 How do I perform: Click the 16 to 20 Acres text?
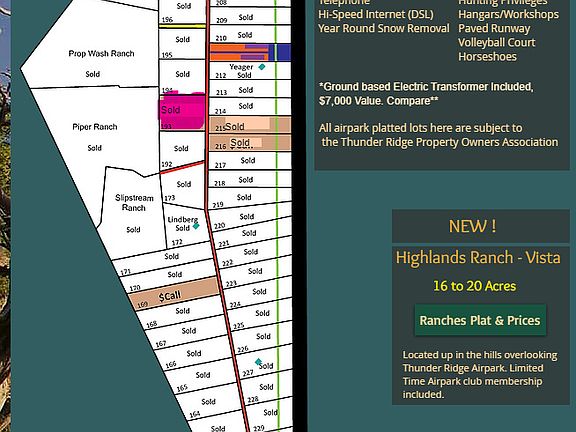[x=475, y=286]
